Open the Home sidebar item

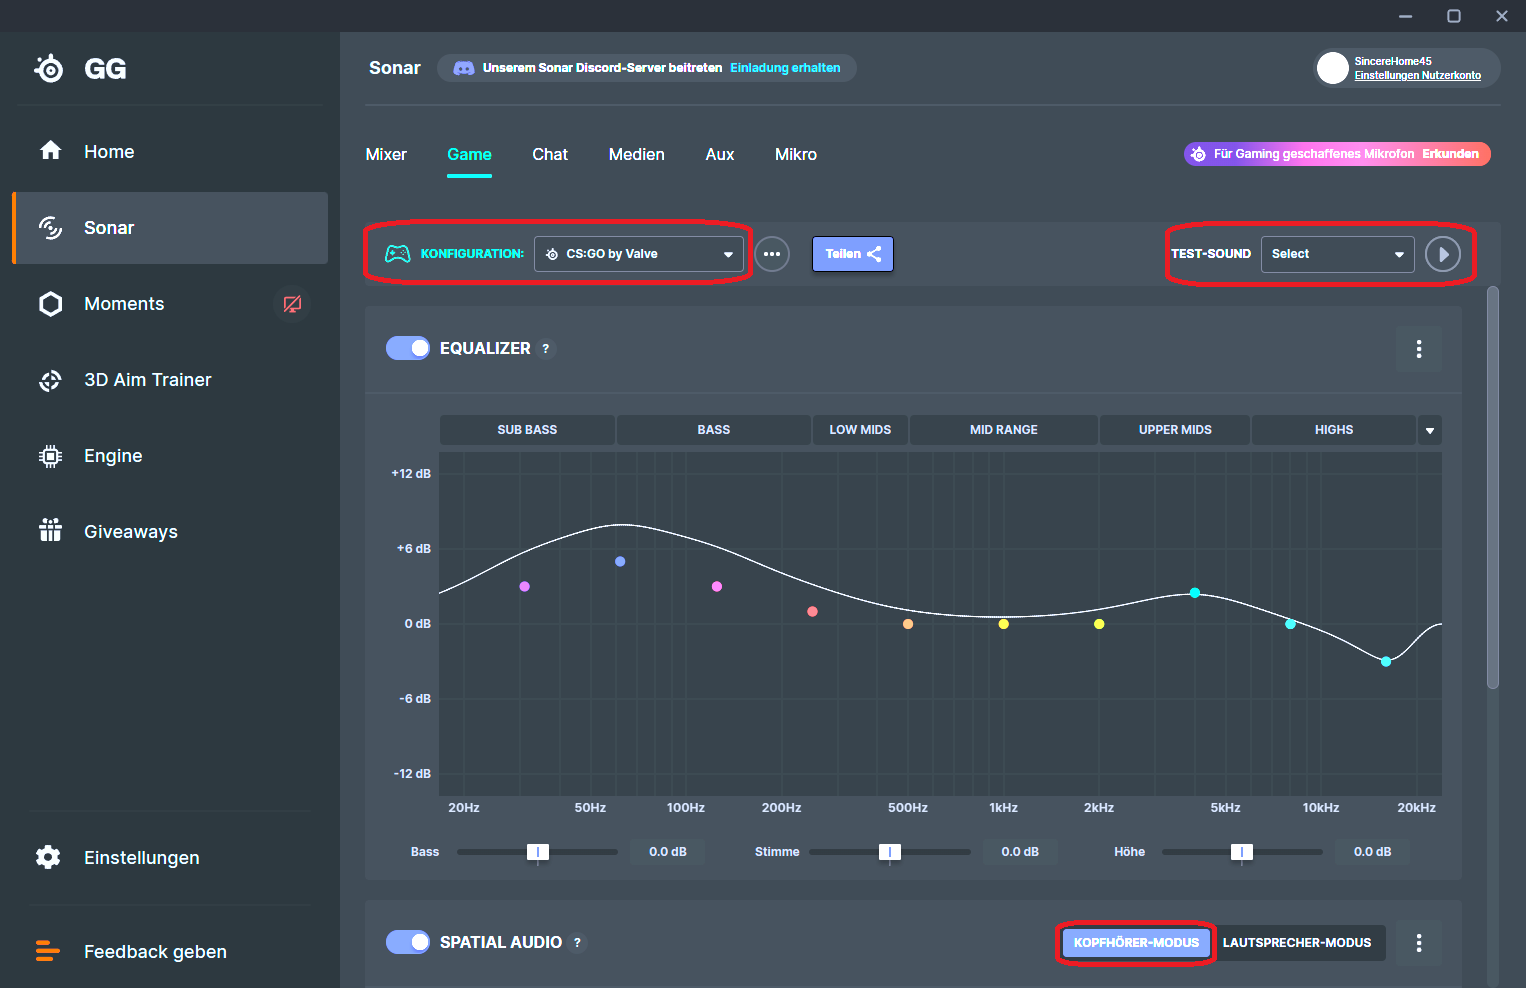click(x=170, y=152)
